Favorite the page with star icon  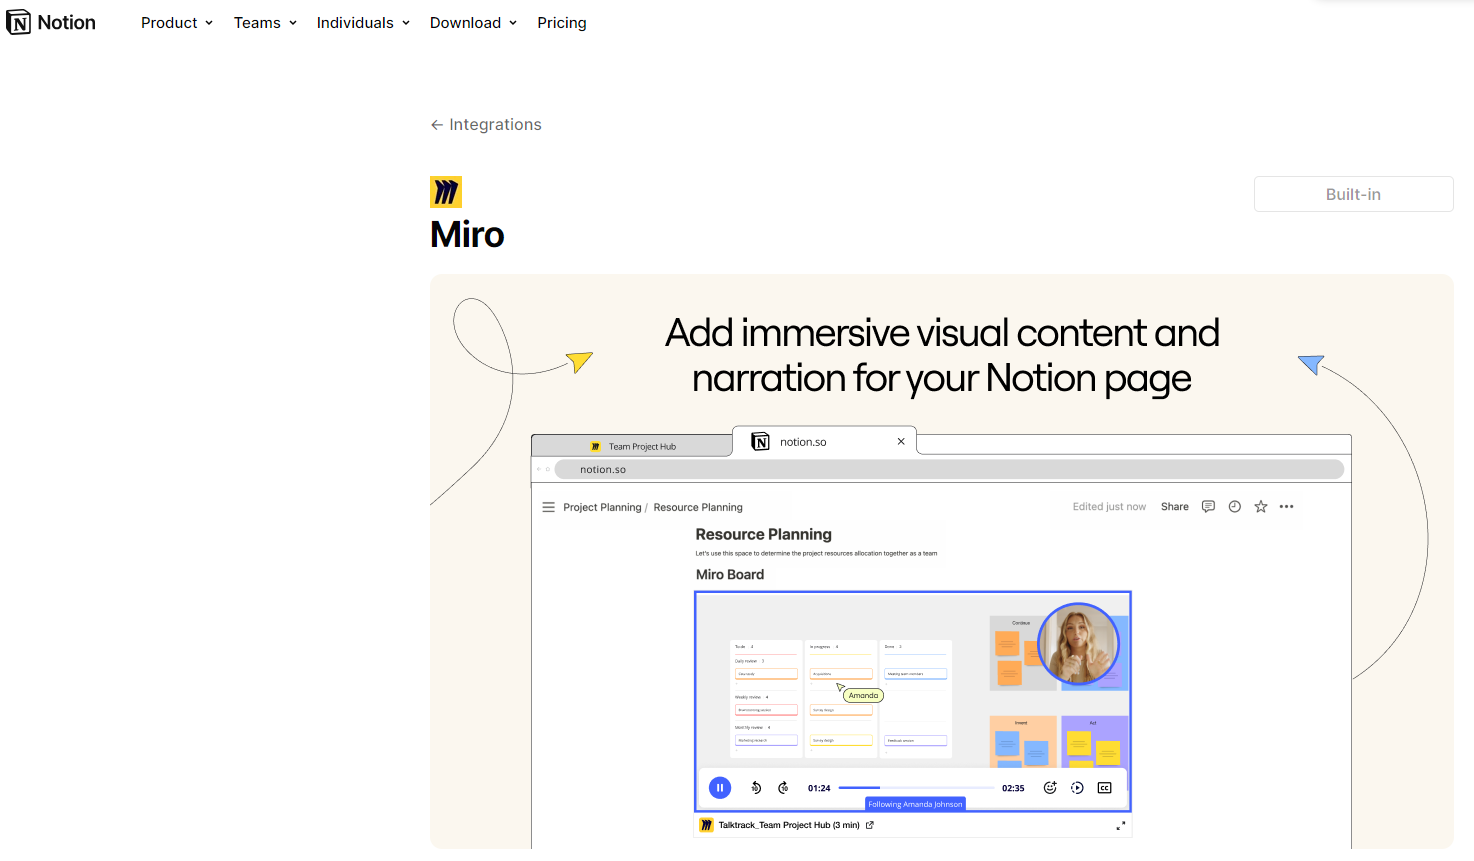pyautogui.click(x=1261, y=507)
